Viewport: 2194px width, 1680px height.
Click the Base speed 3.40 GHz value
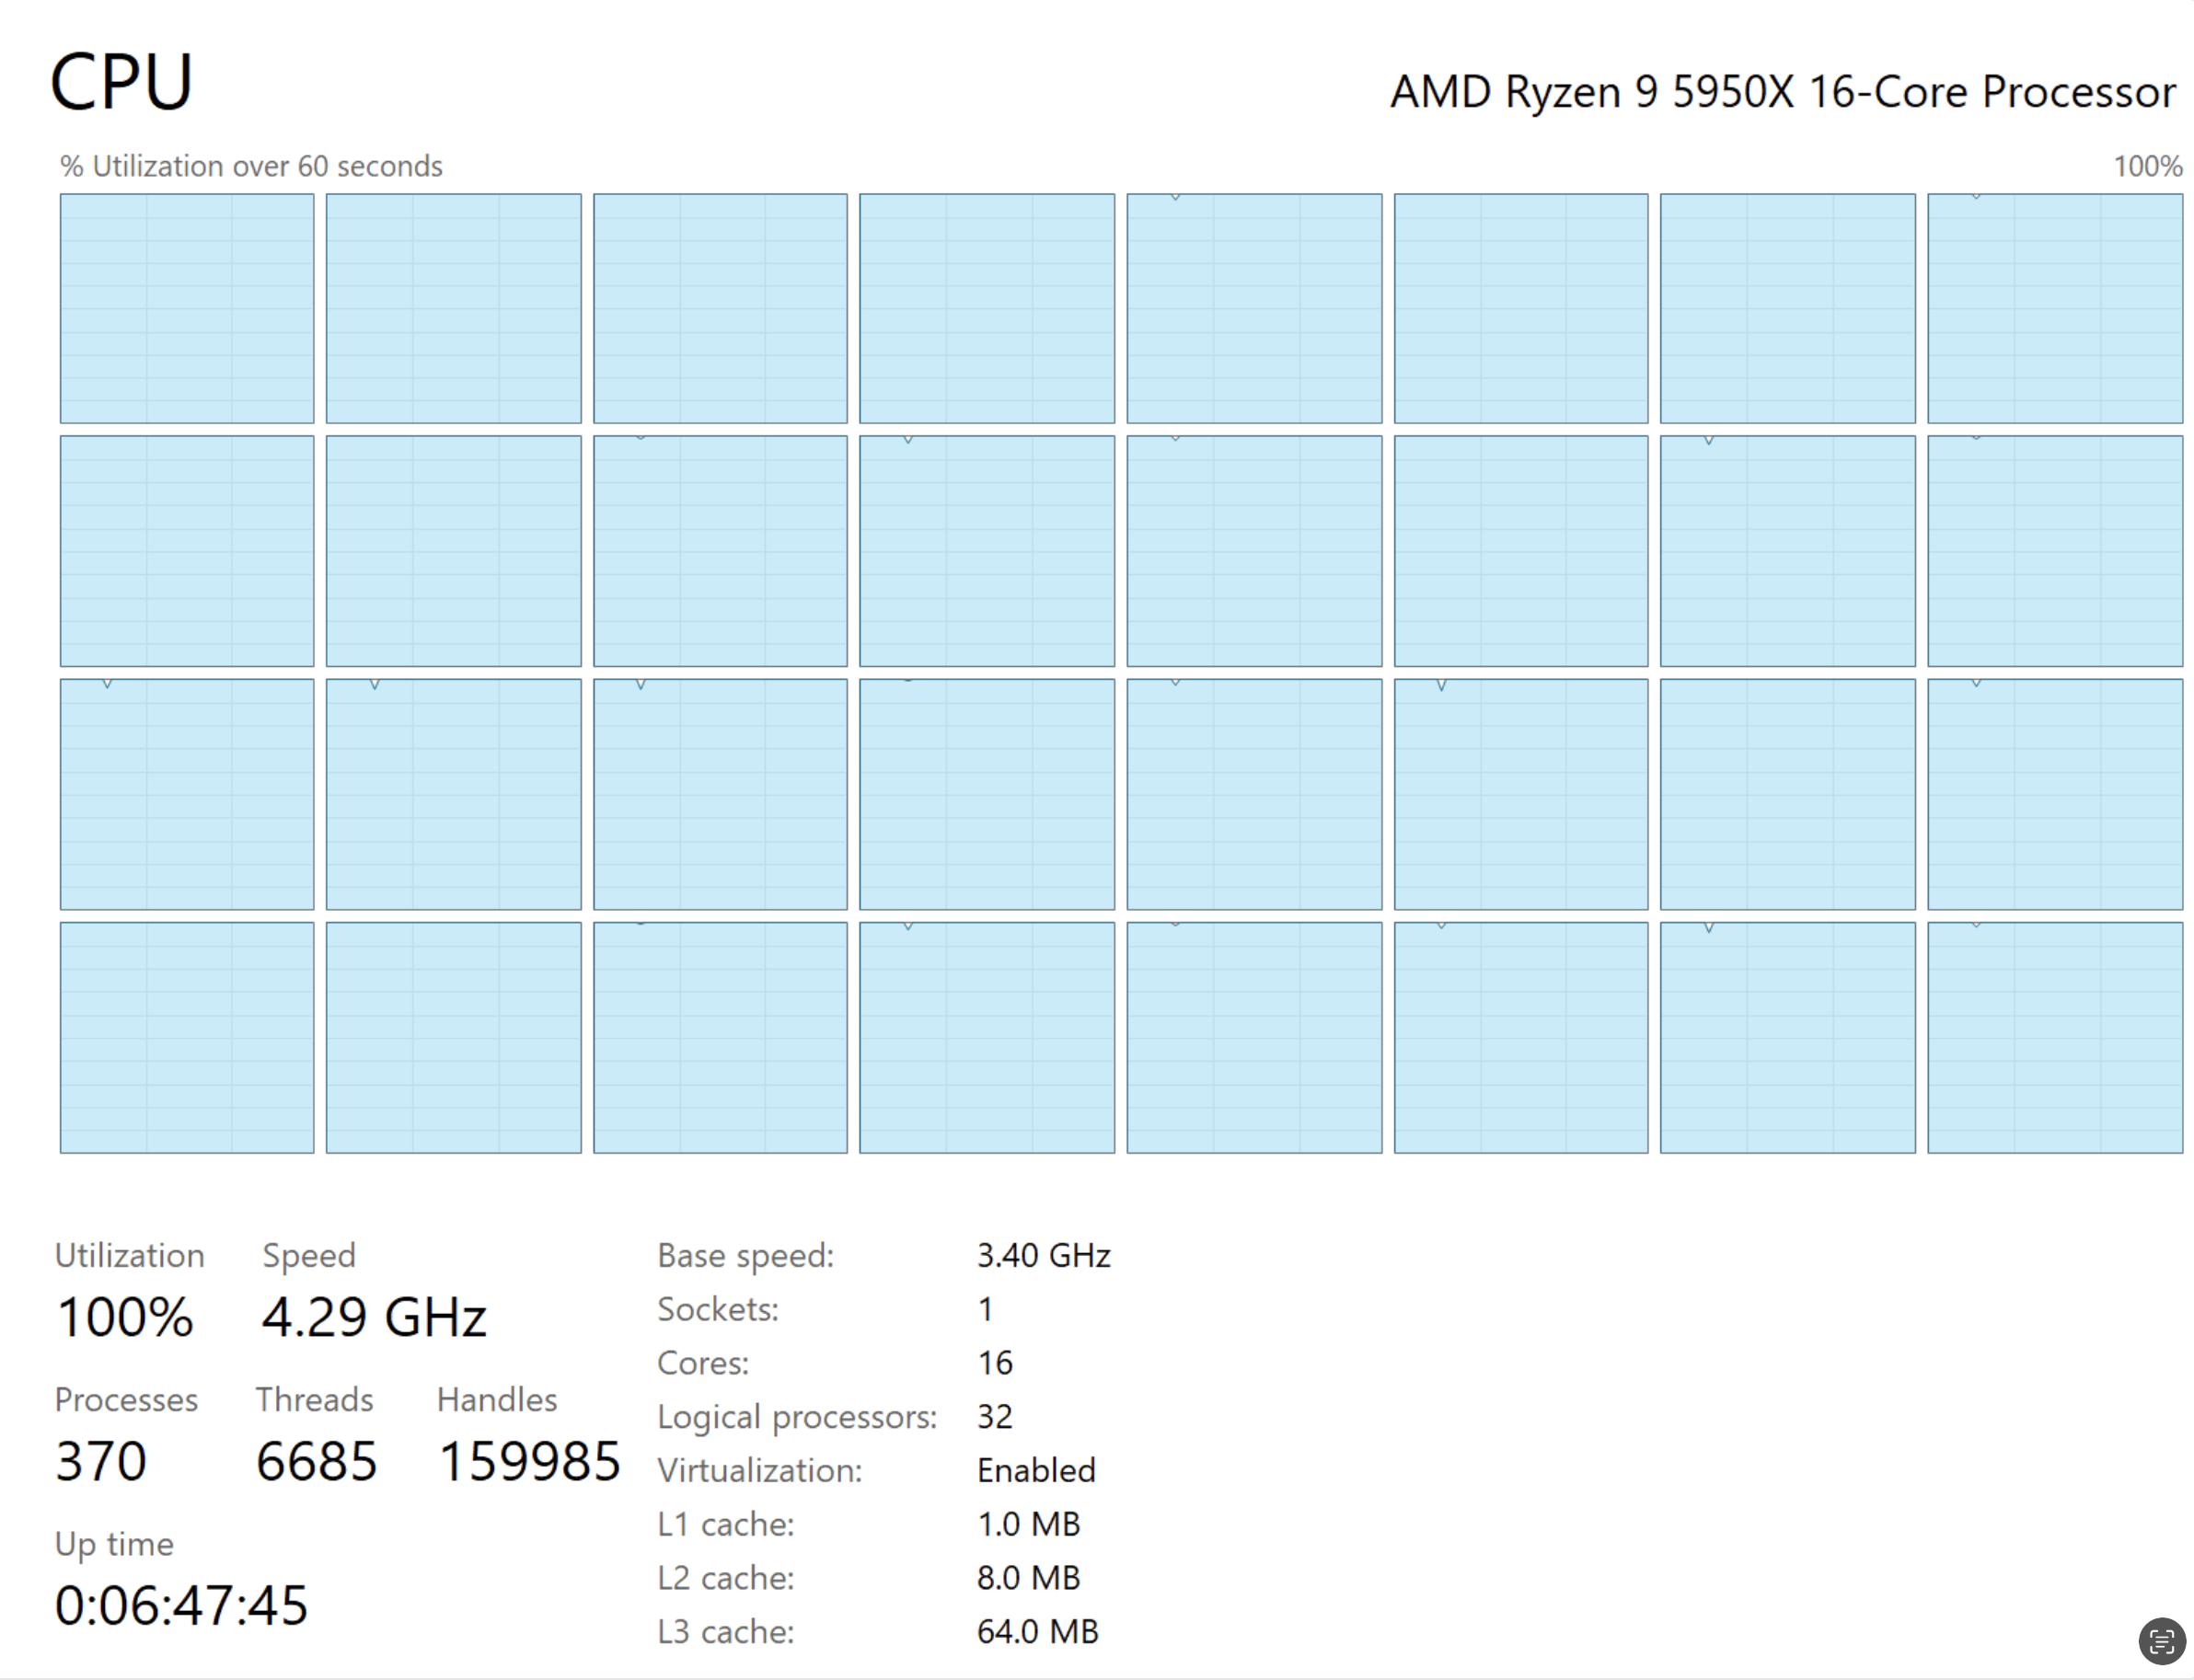tap(1043, 1255)
